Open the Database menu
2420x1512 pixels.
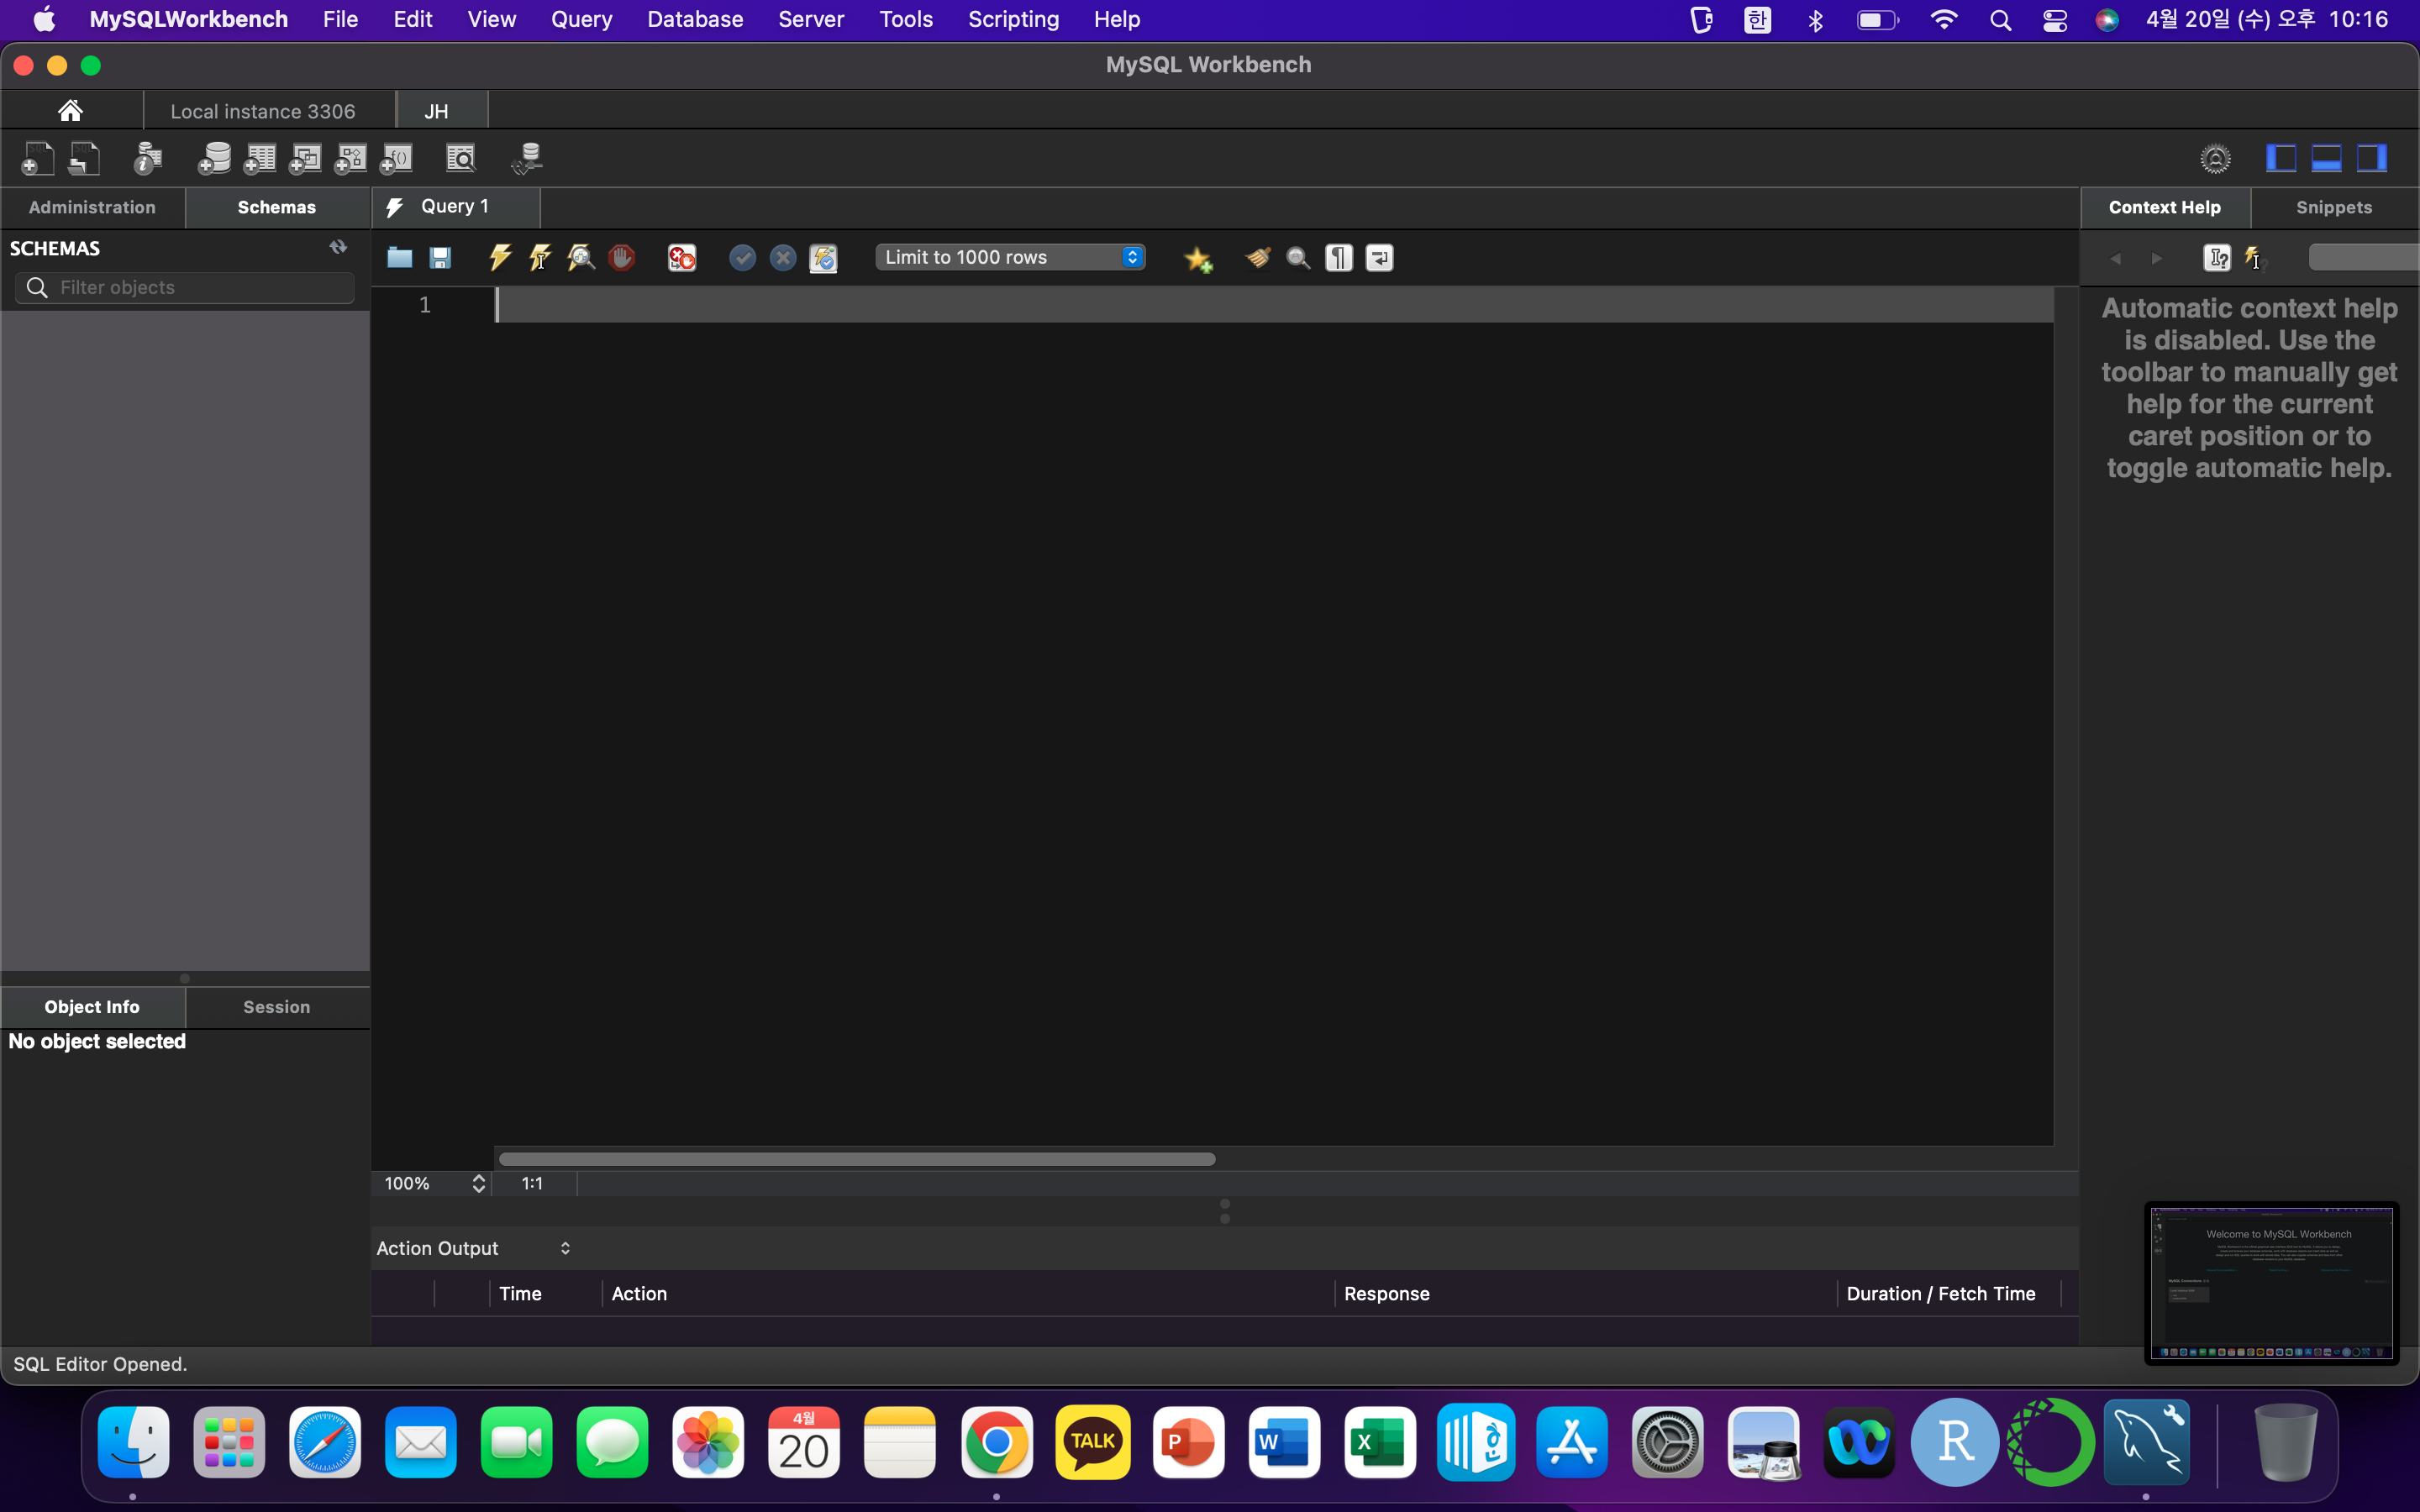695,19
